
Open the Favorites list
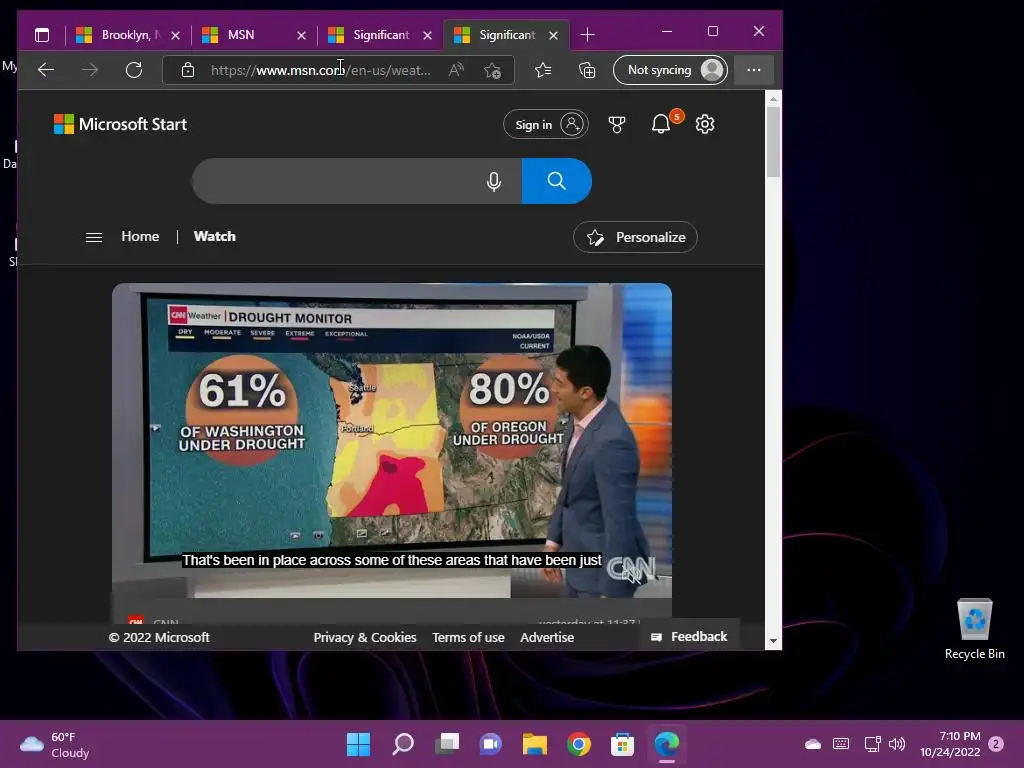[x=543, y=70]
